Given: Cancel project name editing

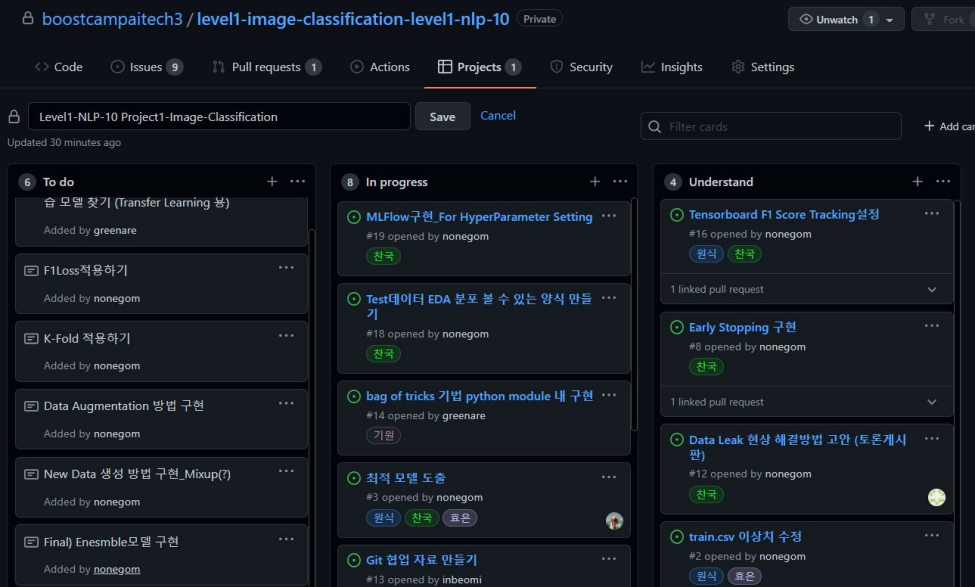Looking at the screenshot, I should click(498, 115).
